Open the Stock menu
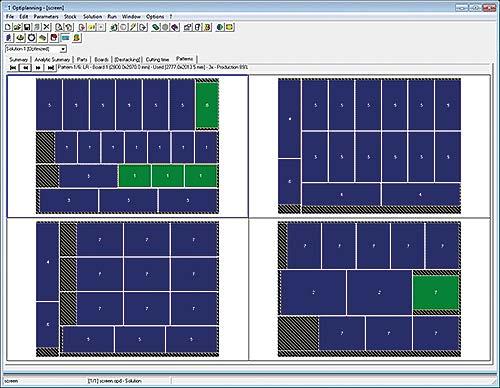 tap(70, 16)
